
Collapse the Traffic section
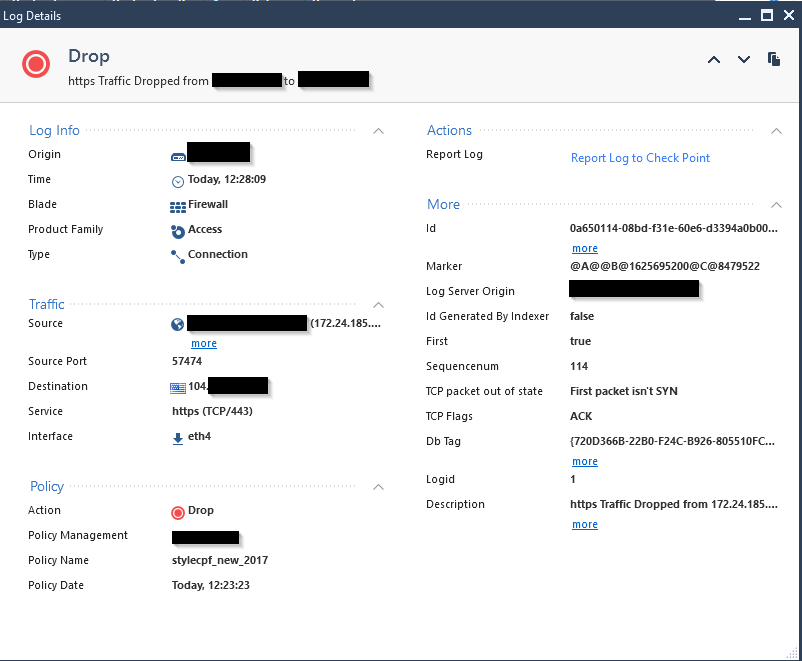[378, 305]
